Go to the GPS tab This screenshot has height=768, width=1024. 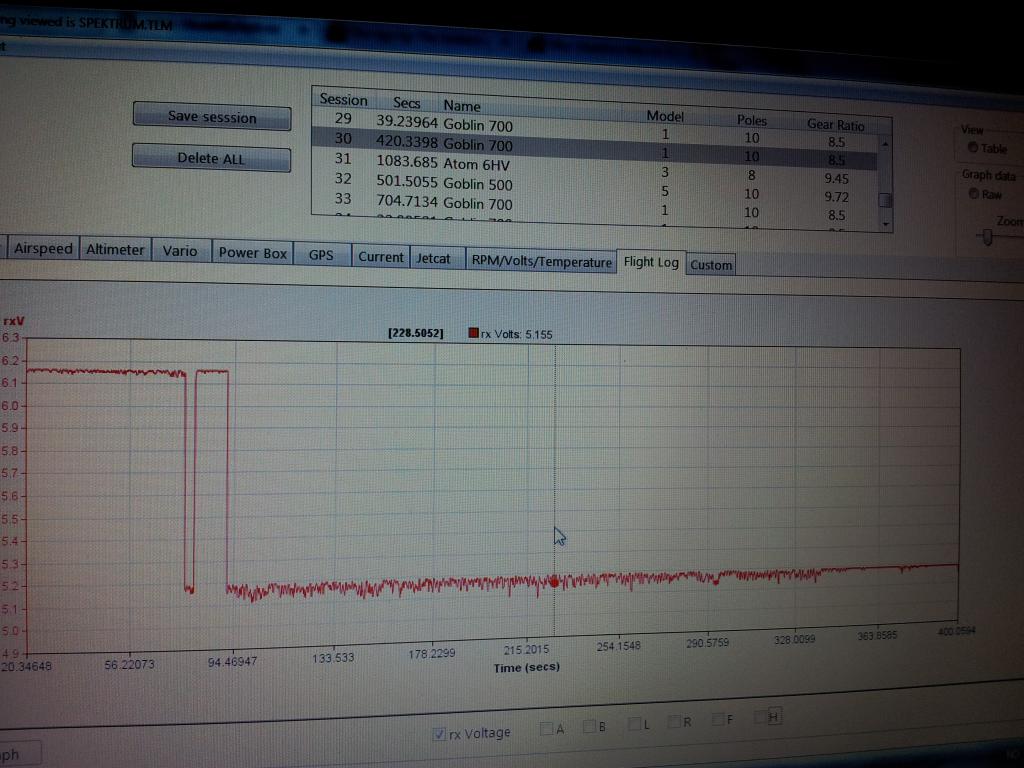click(321, 255)
